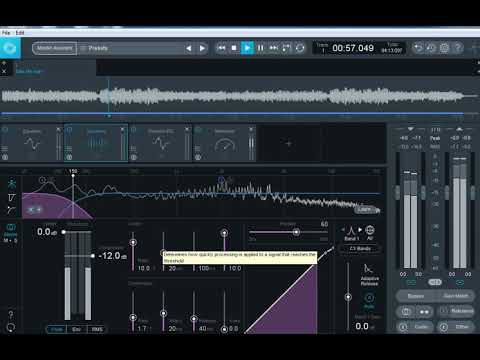Open the Edit menu

(20, 33)
